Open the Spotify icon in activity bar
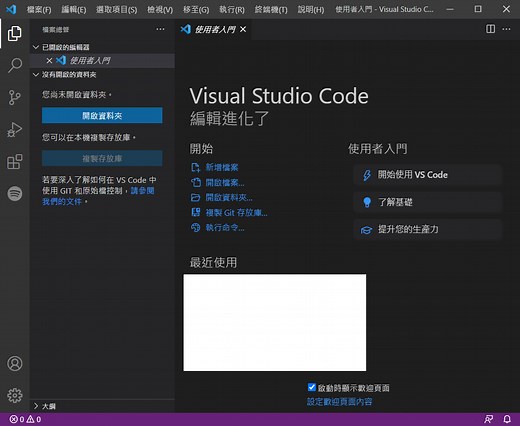 click(15, 193)
